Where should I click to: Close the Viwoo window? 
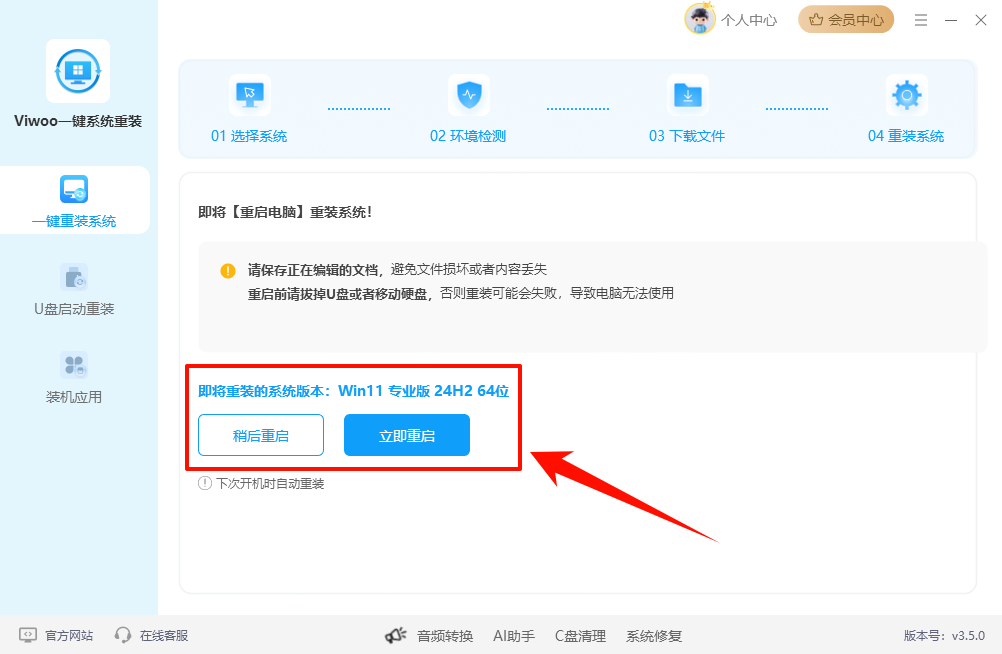(981, 20)
